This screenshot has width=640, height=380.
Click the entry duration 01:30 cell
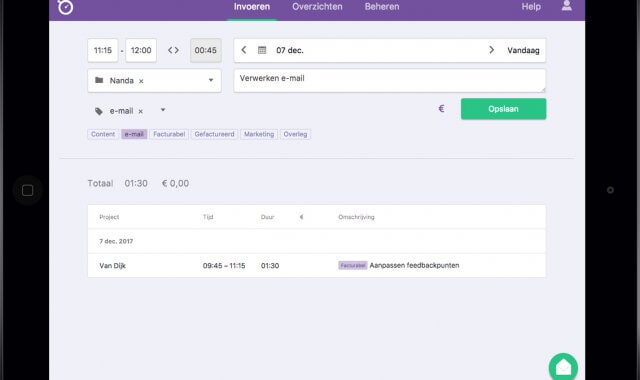[270, 266]
